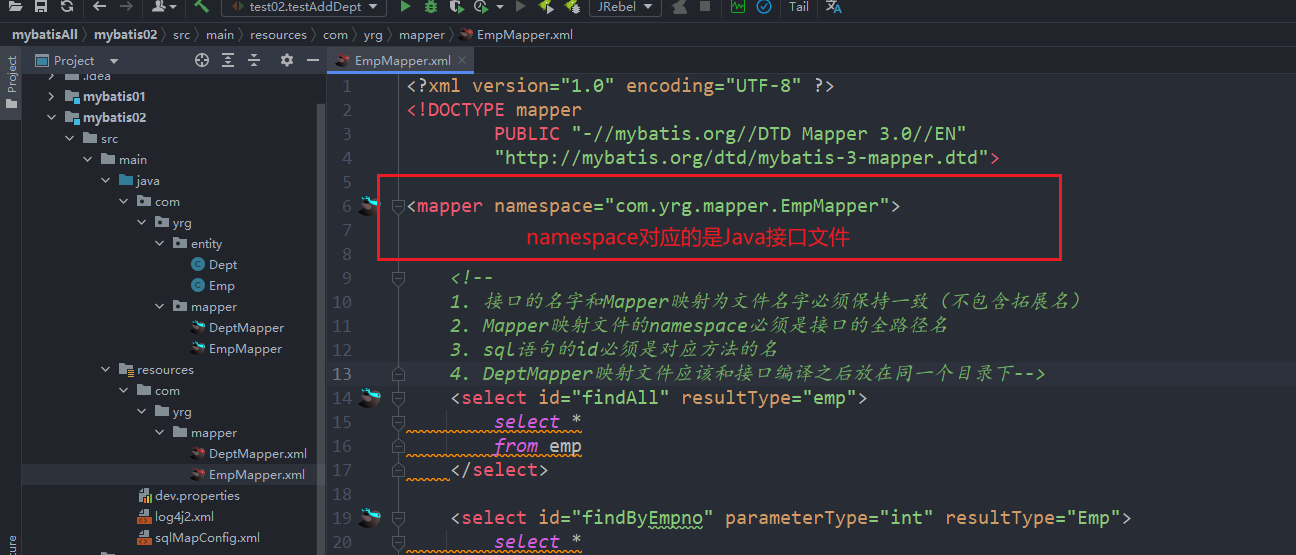Run with coverage shield icon
This screenshot has height=555, width=1296.
[456, 7]
